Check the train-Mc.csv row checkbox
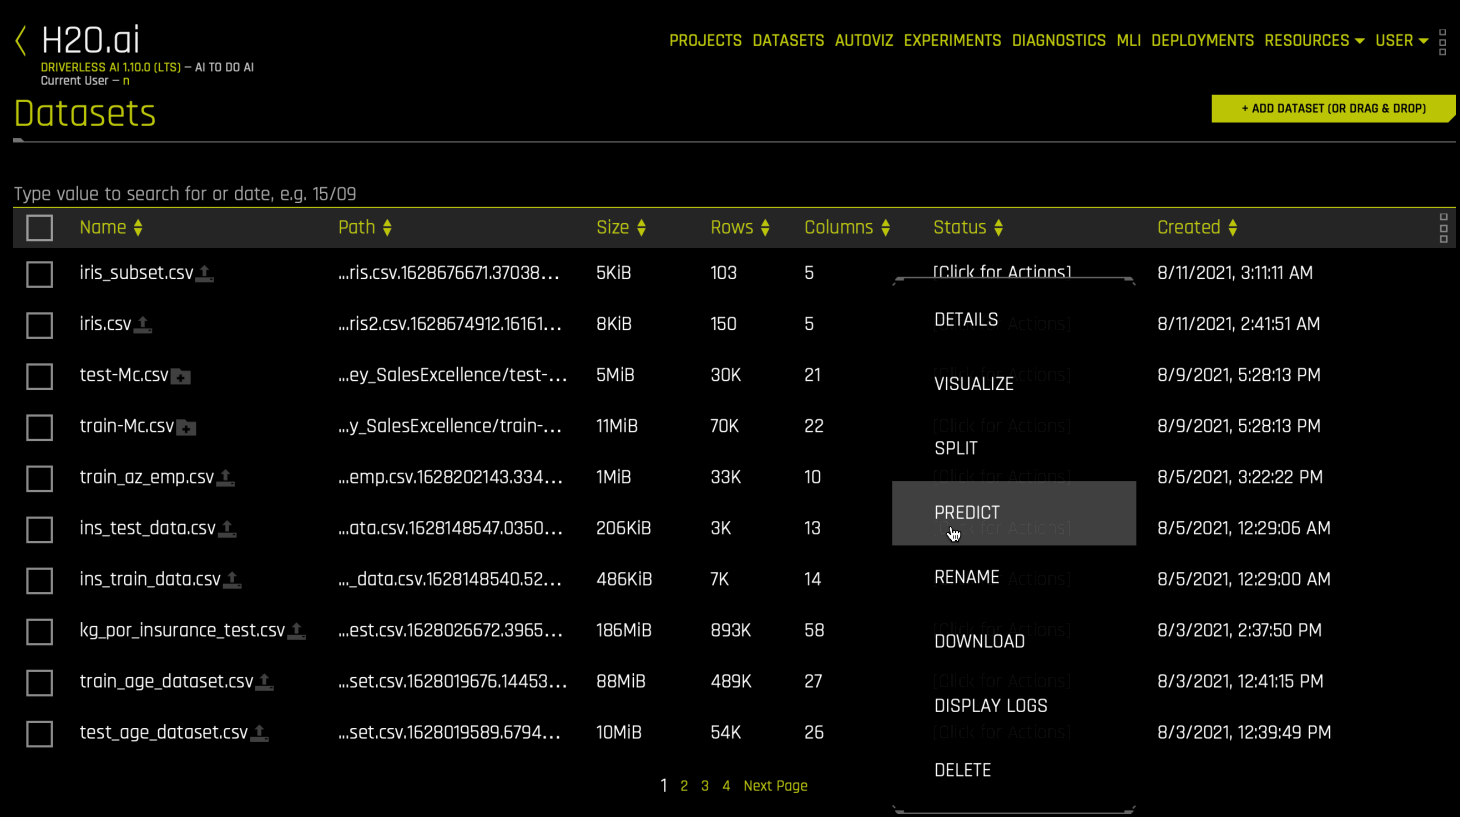This screenshot has width=1460, height=817. coord(39,427)
